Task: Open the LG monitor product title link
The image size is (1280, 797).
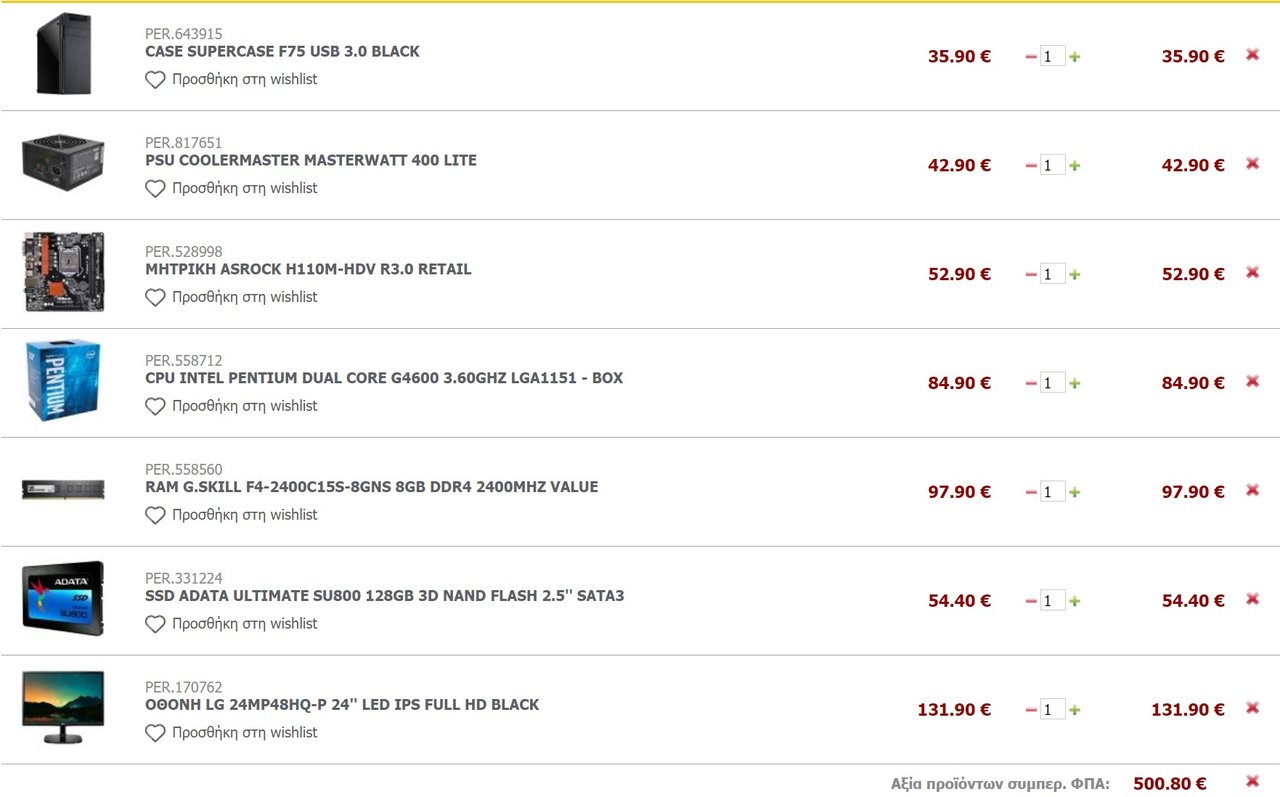Action: point(342,705)
